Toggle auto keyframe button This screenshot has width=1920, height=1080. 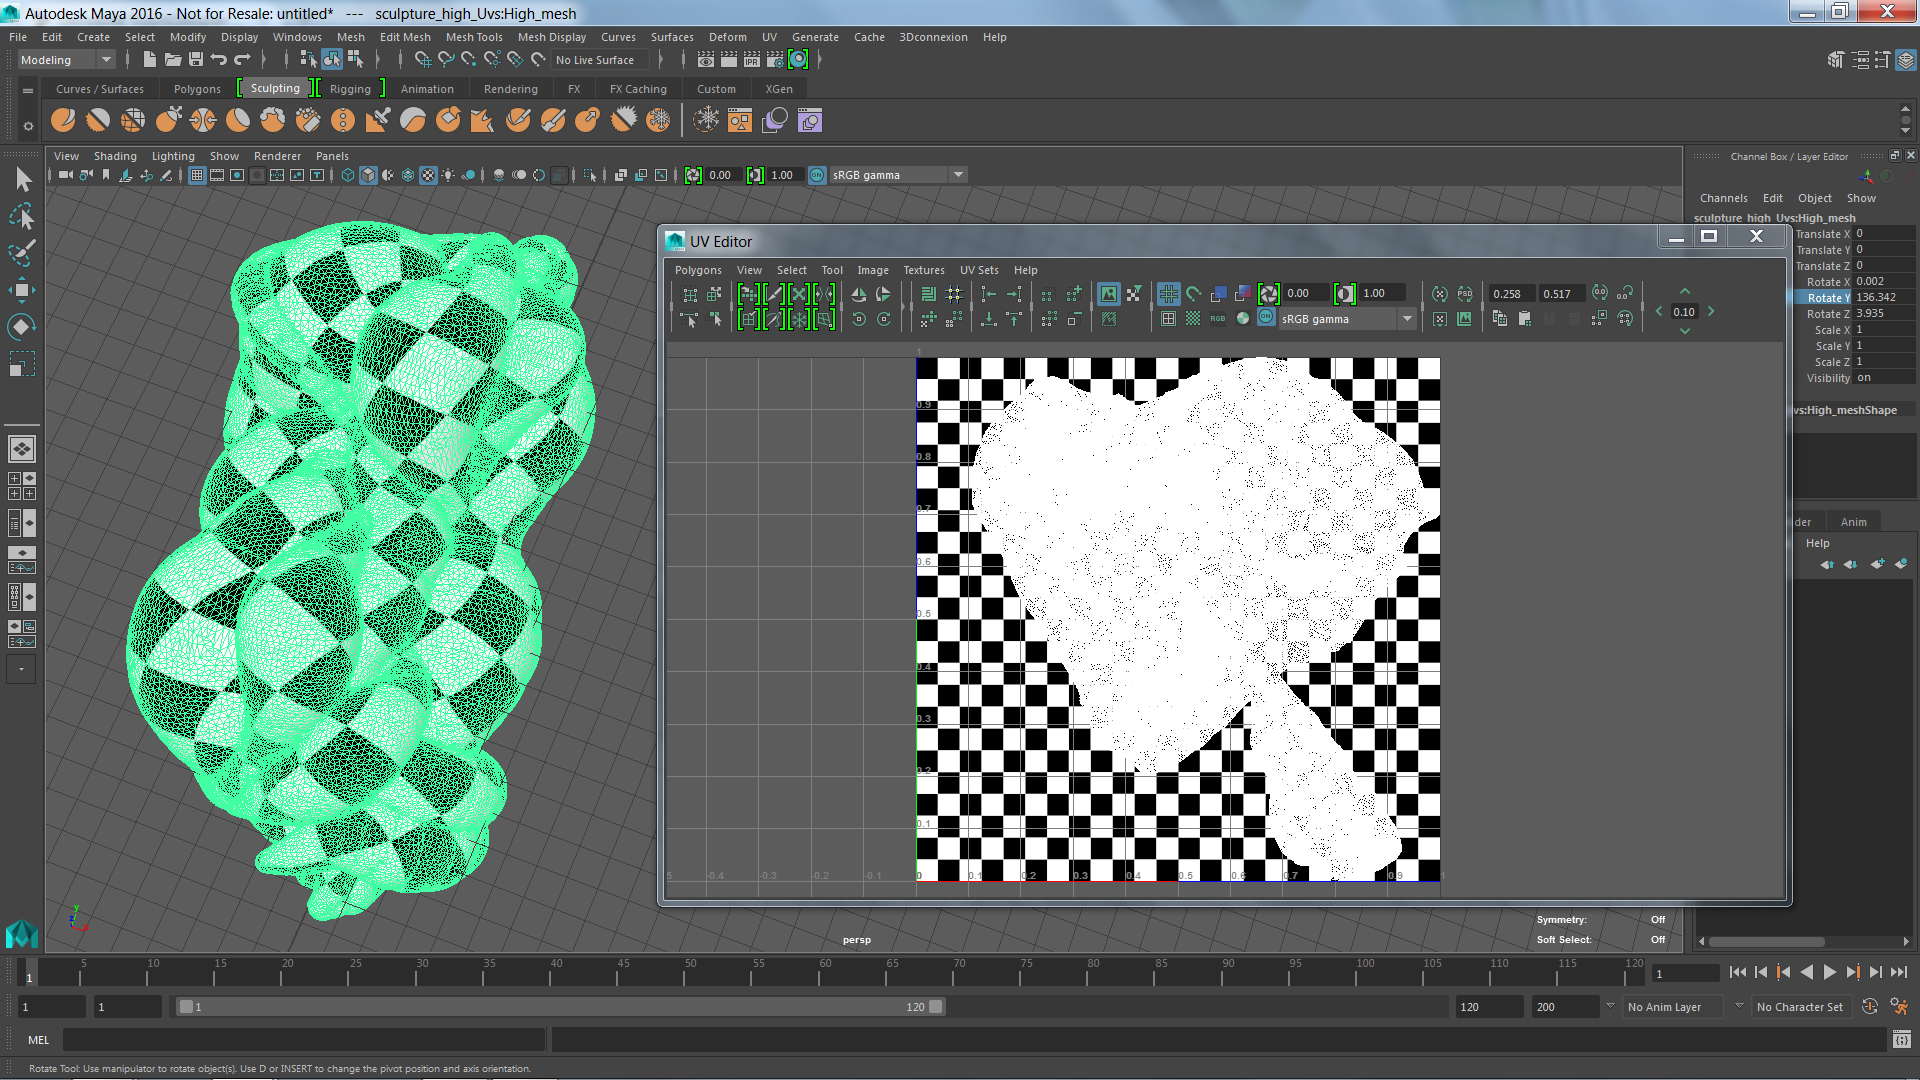pos(1870,1007)
